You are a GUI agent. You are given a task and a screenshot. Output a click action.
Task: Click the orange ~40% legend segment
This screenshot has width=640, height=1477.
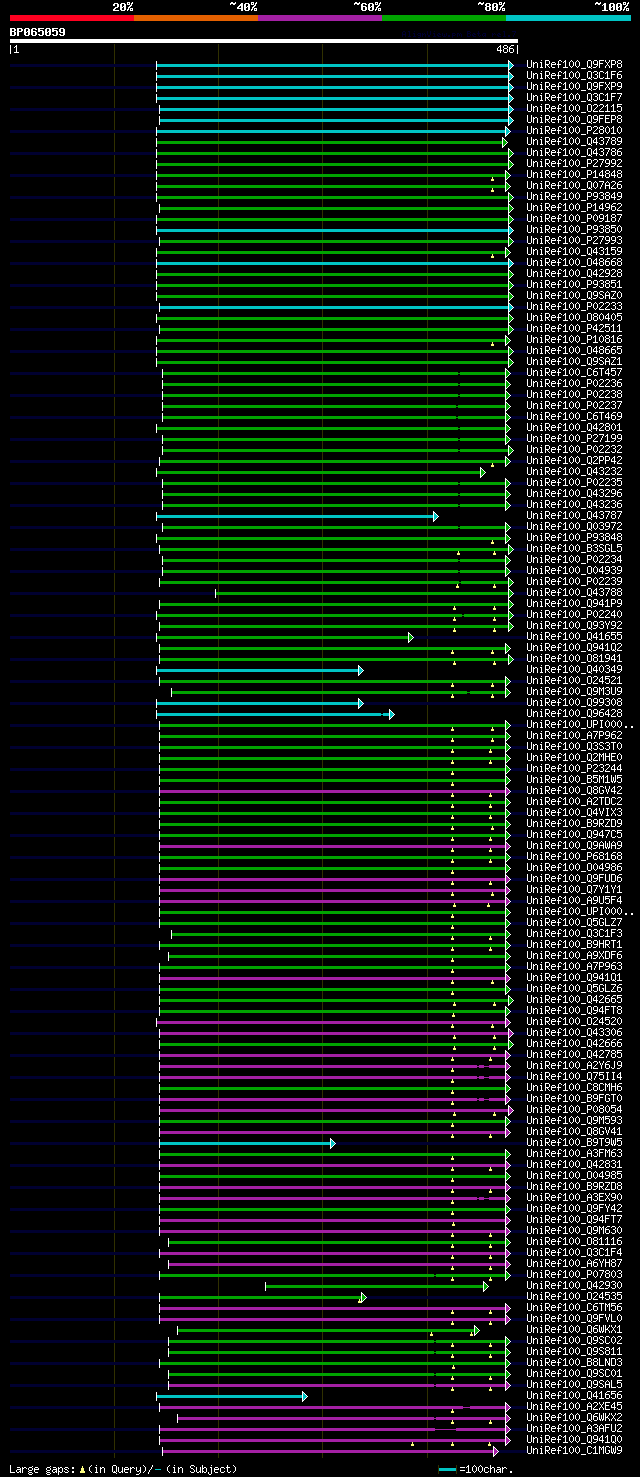[196, 18]
